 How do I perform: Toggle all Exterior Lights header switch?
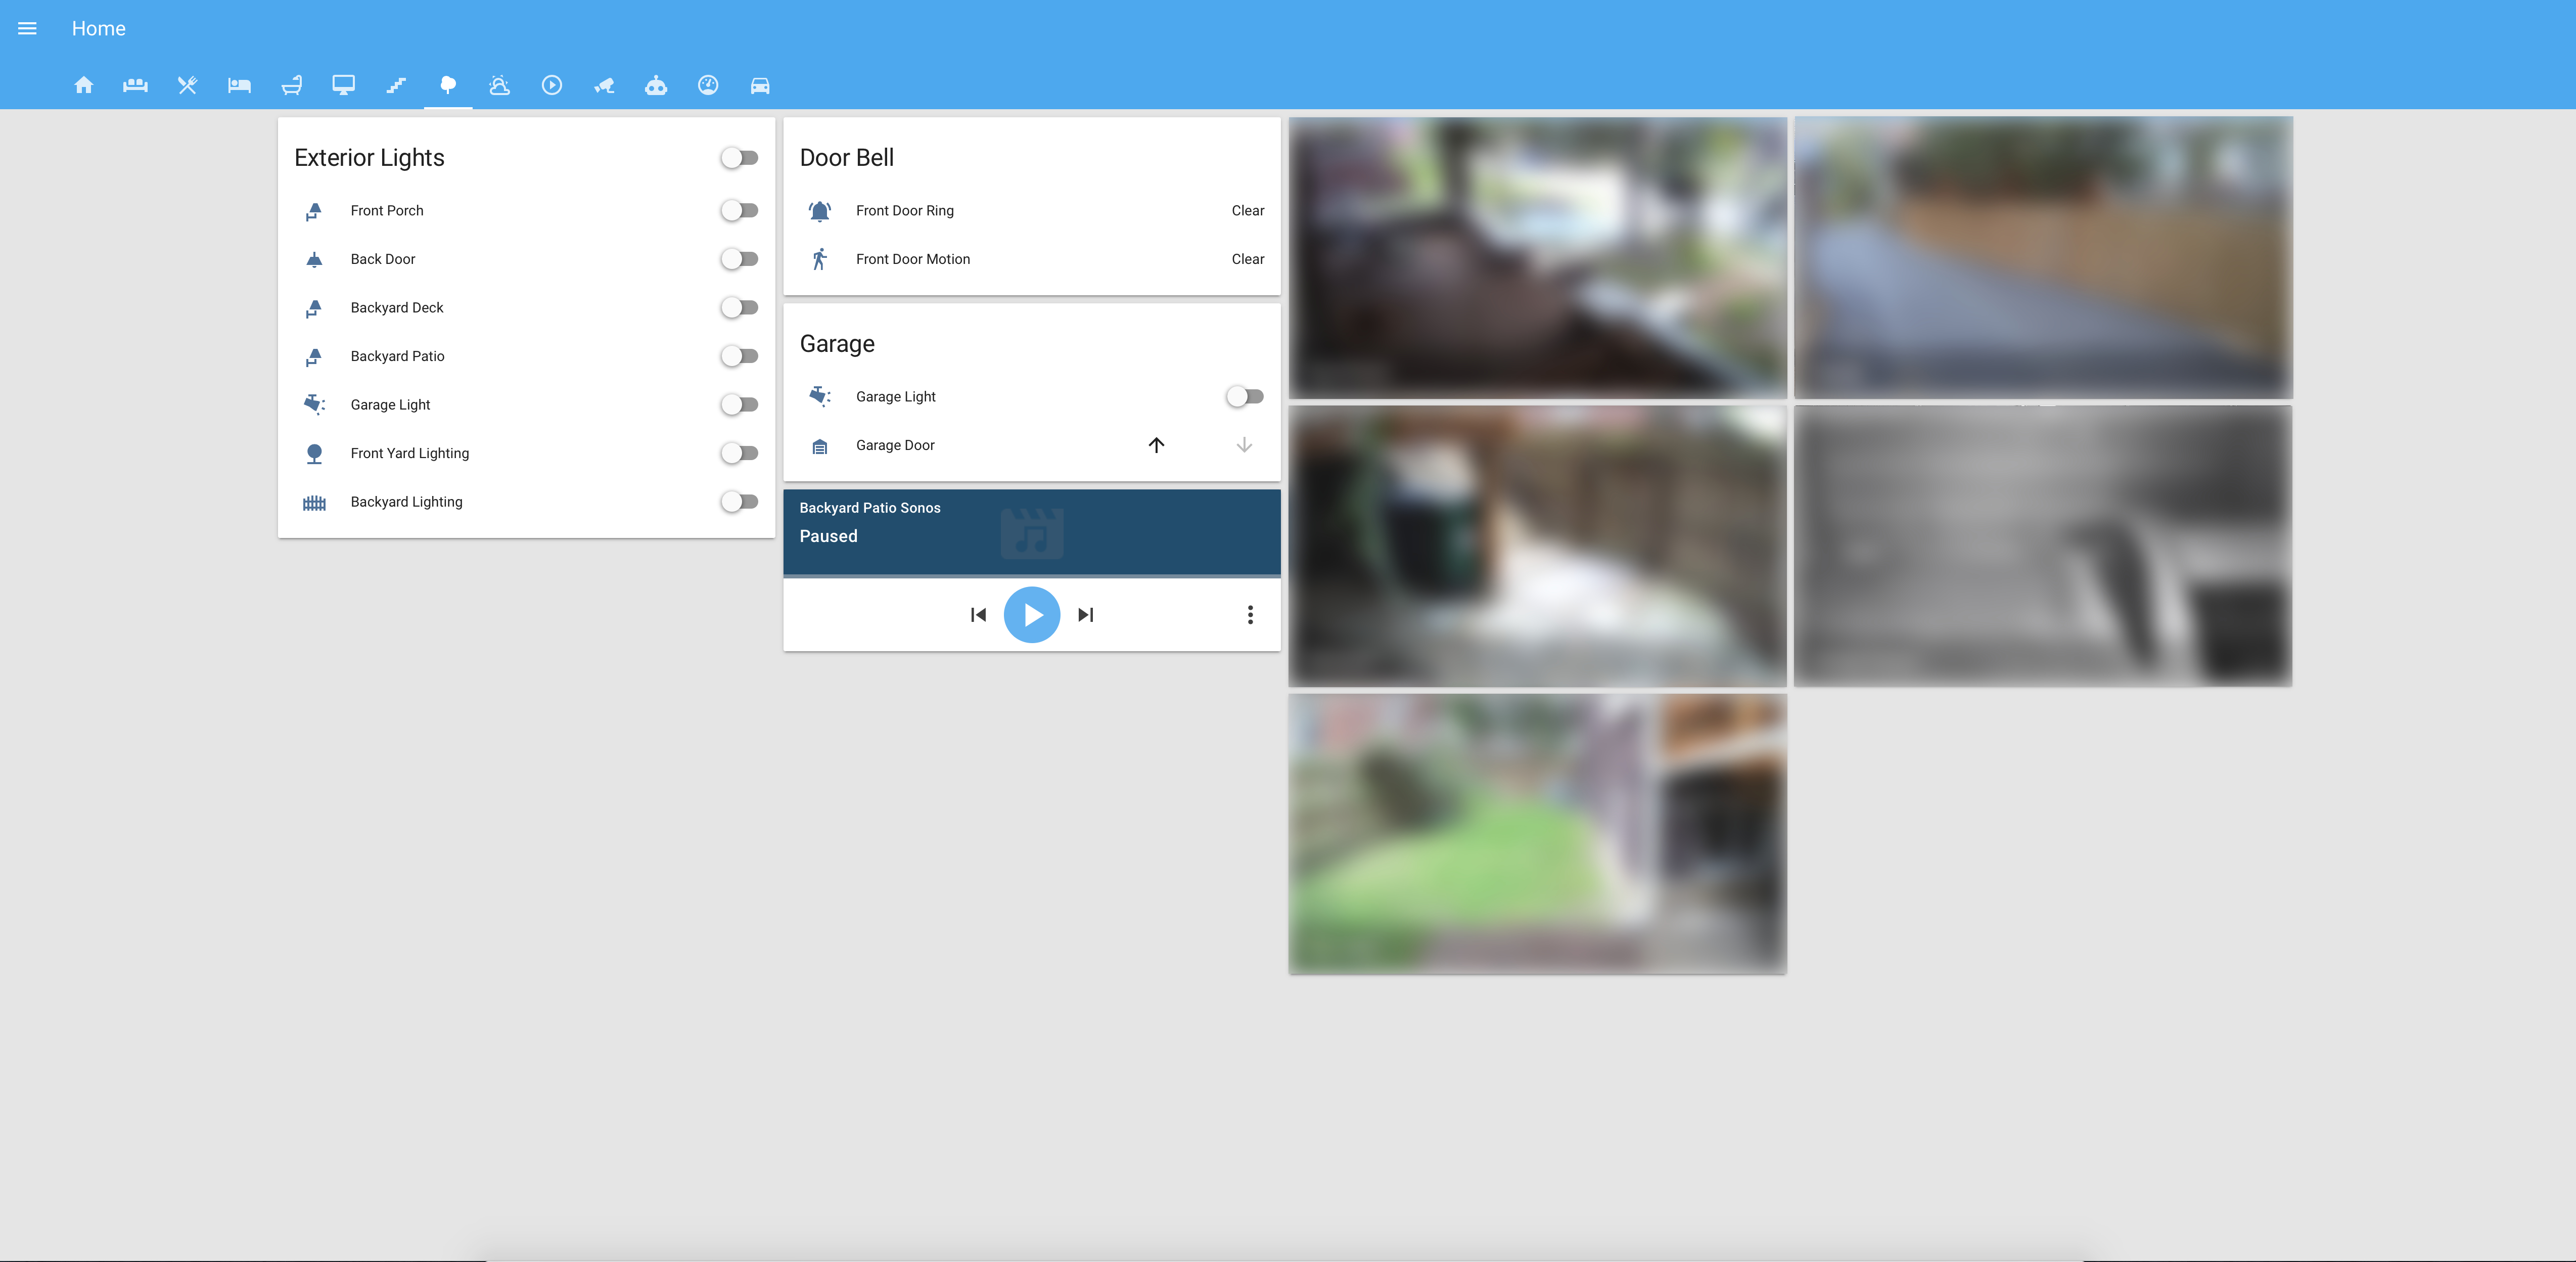[x=739, y=158]
